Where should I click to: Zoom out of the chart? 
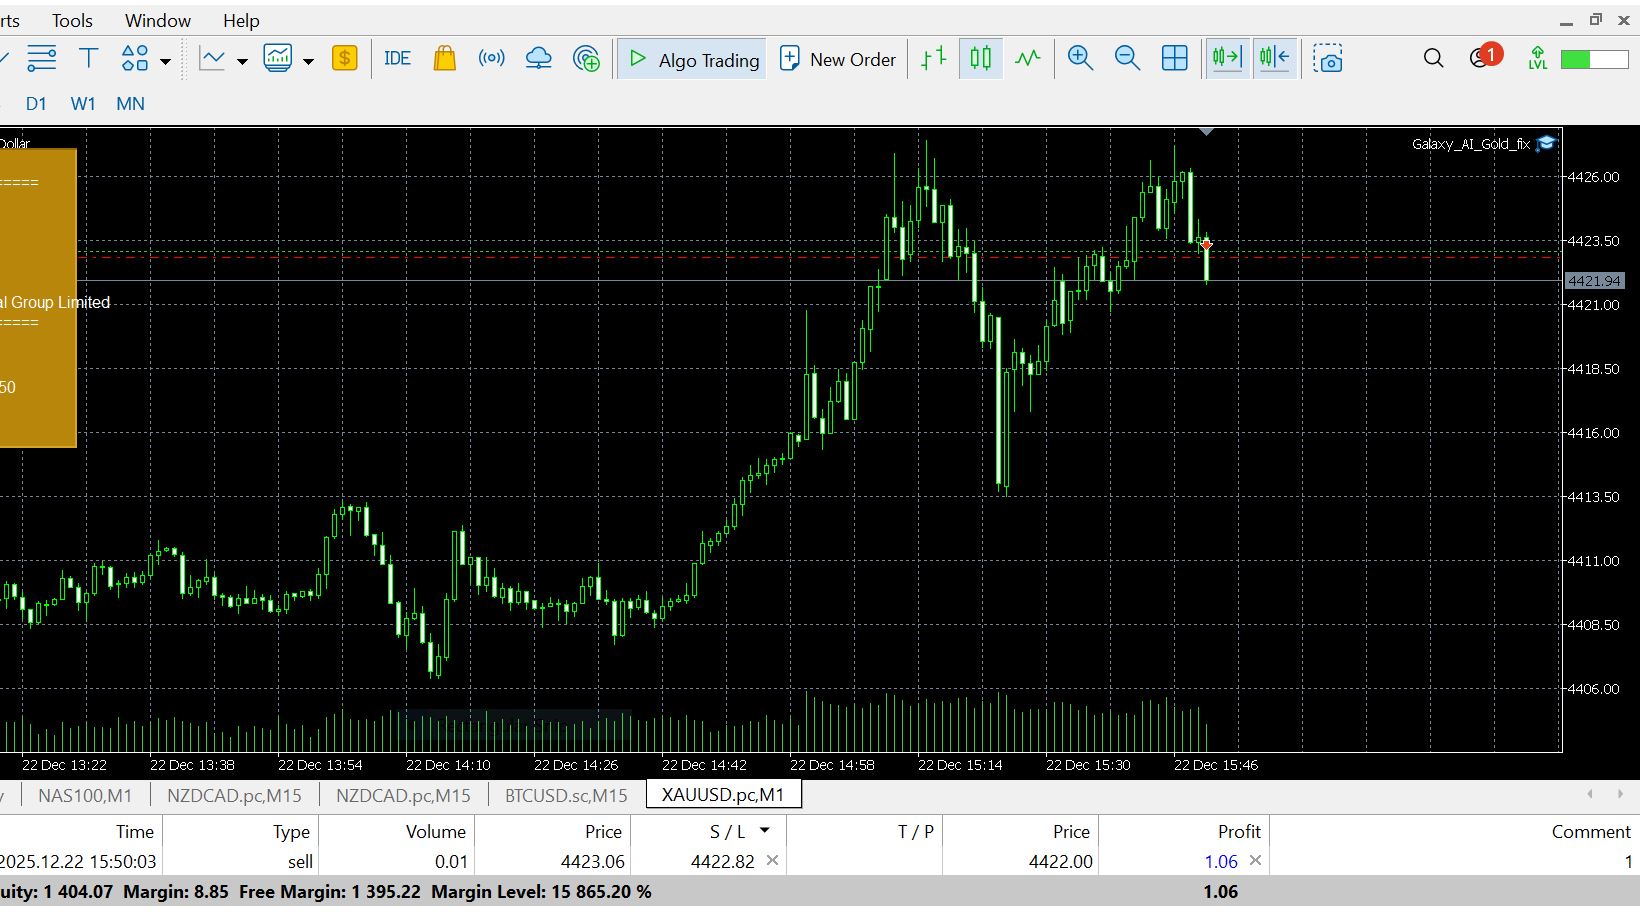(1127, 59)
